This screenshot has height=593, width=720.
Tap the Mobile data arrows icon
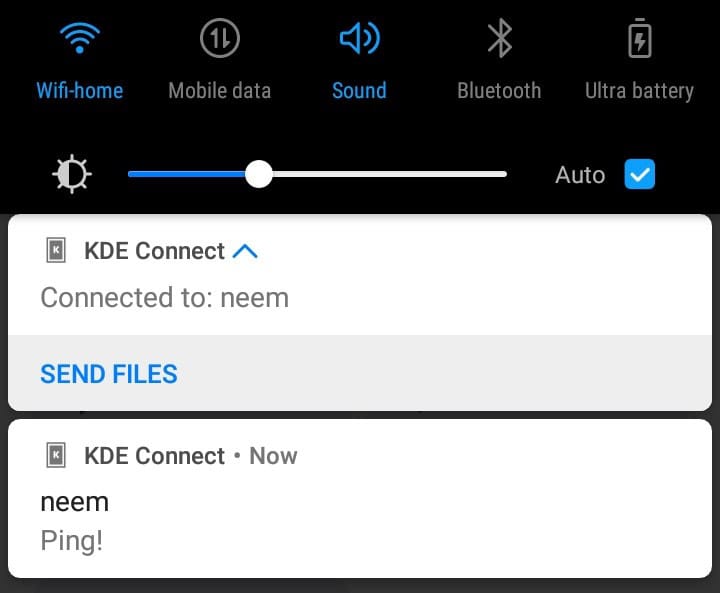point(219,38)
